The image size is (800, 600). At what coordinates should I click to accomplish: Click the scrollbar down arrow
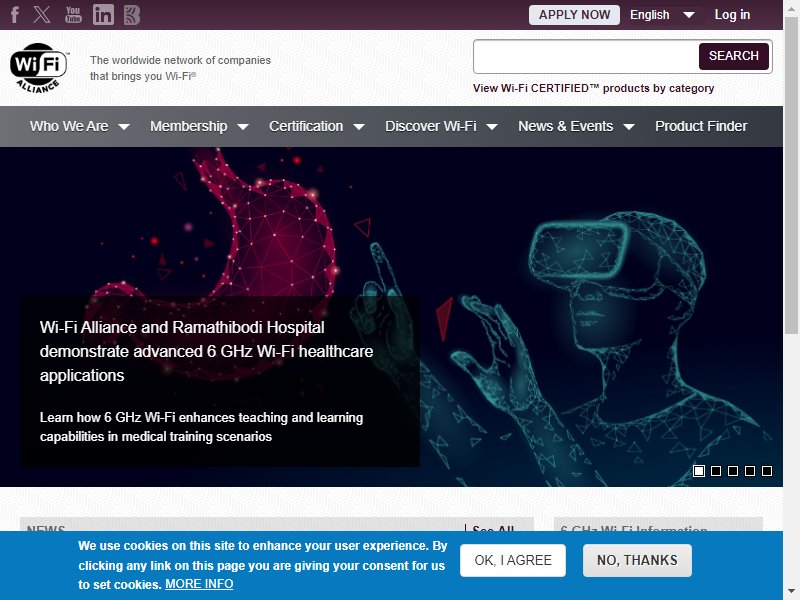pyautogui.click(x=791, y=592)
